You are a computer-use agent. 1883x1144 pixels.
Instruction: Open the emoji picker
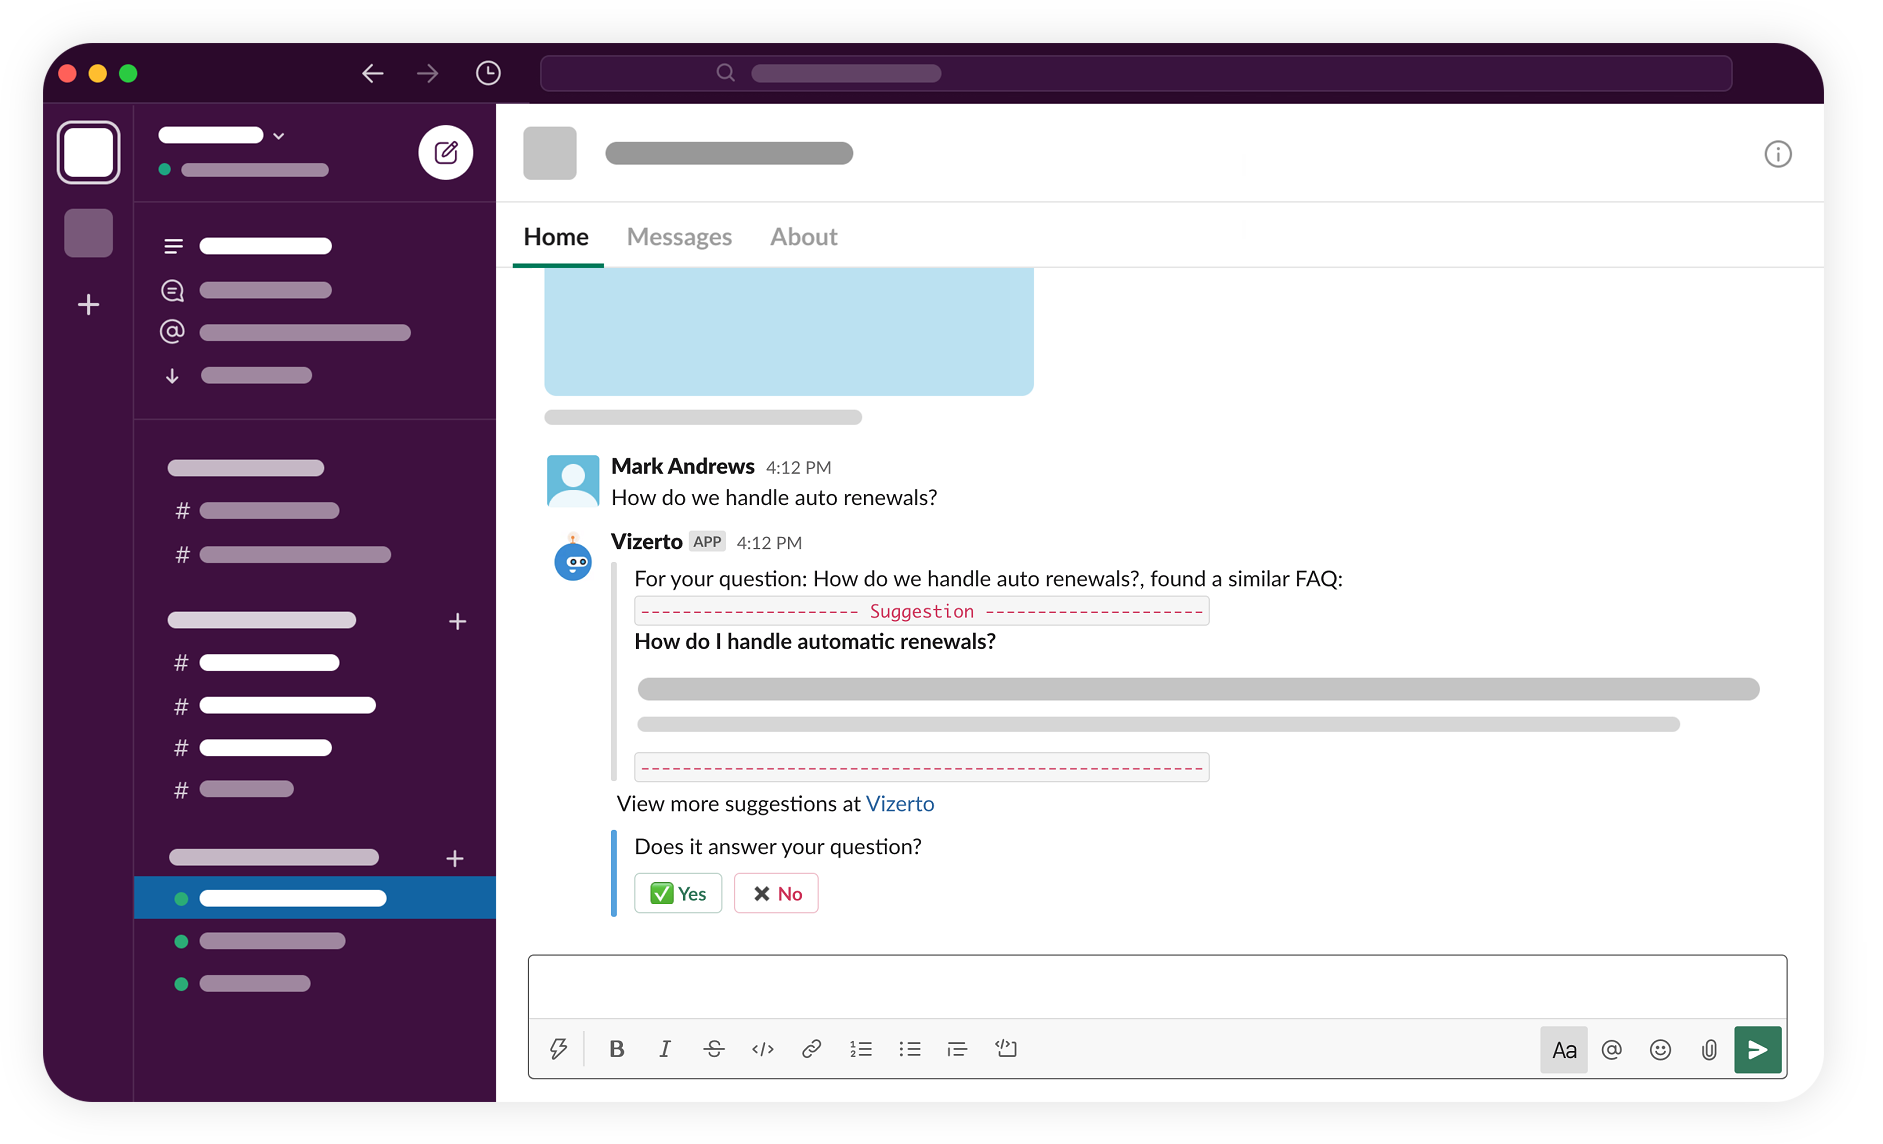[x=1660, y=1050]
